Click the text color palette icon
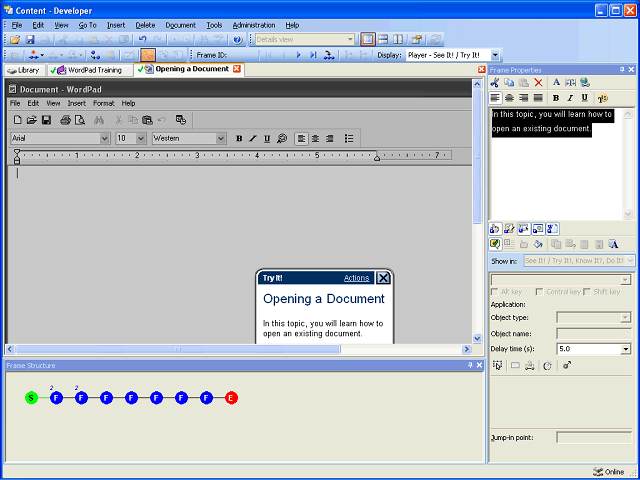 click(602, 98)
